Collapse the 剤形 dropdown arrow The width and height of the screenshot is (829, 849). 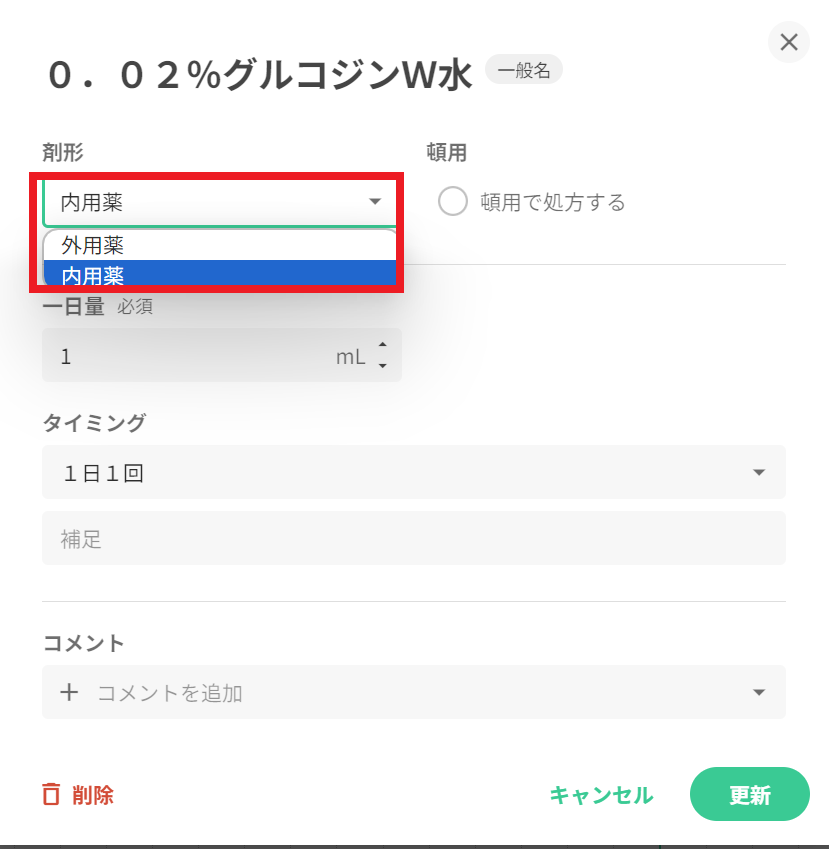(x=375, y=202)
